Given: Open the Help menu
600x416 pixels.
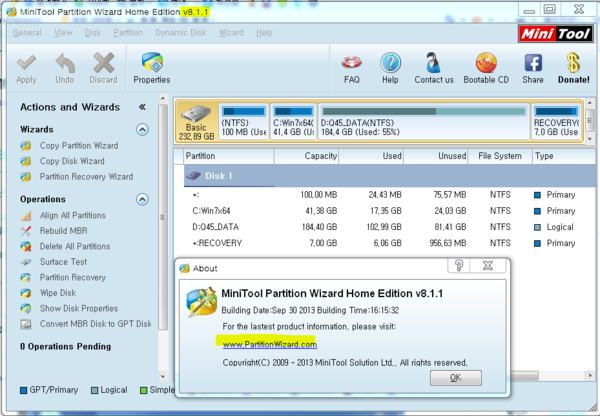Looking at the screenshot, I should [264, 33].
